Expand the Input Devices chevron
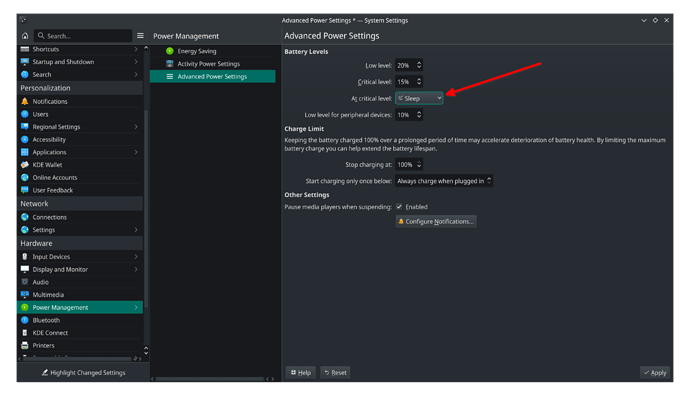 136,257
